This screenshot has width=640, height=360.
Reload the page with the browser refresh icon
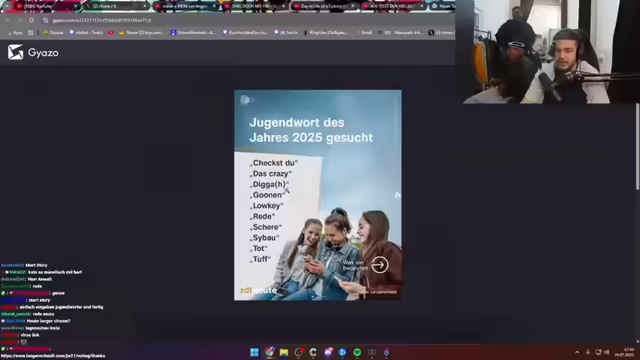31,20
